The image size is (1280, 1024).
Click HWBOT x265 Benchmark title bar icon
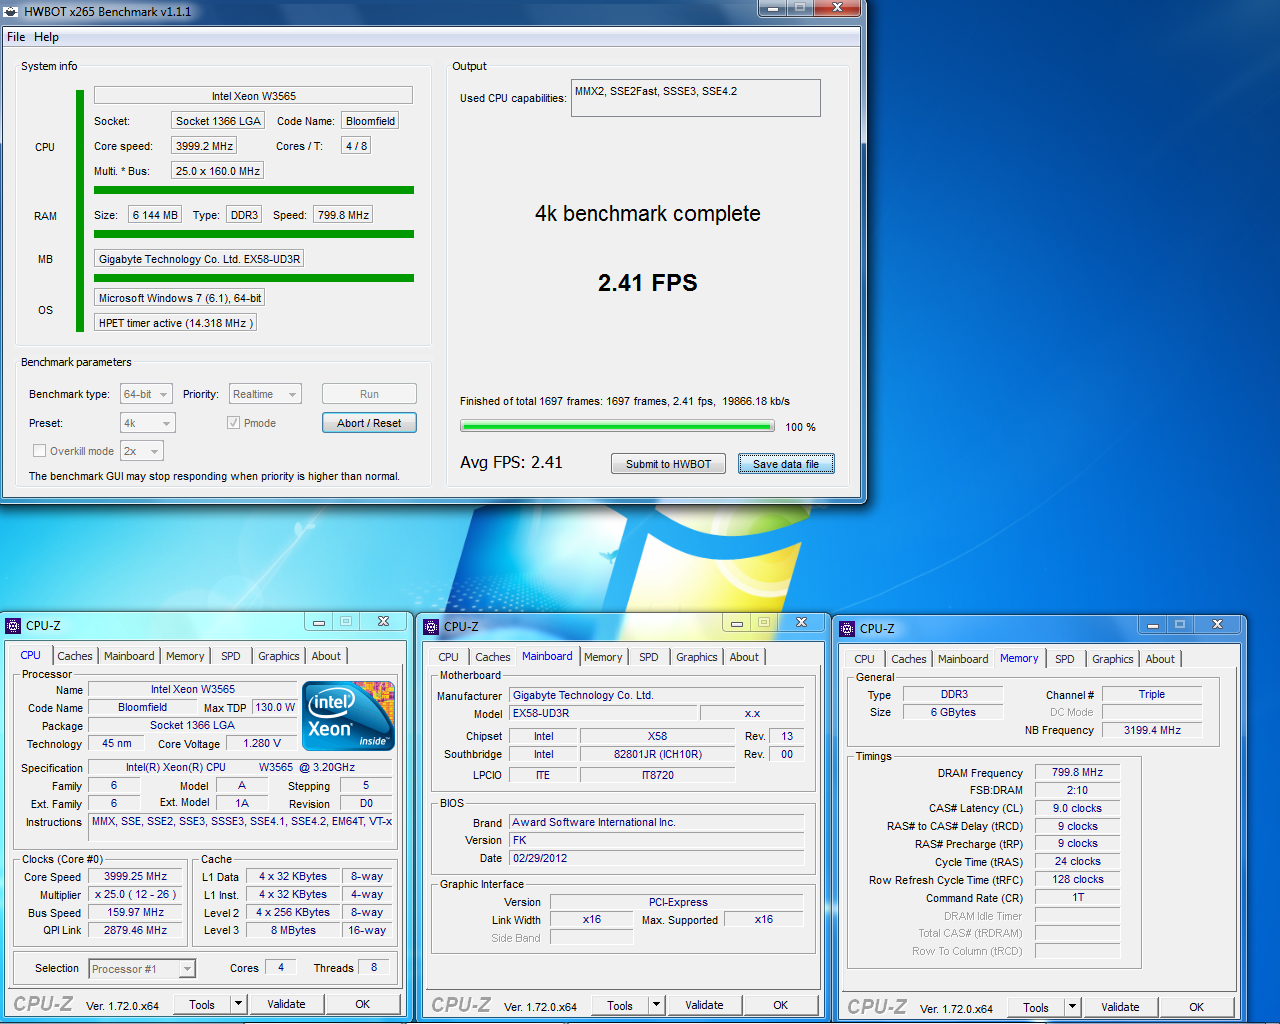11,12
